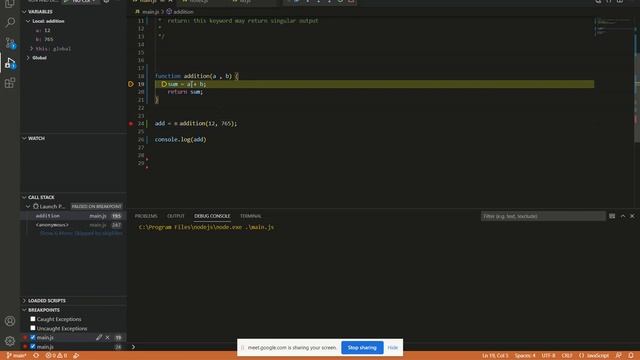Switch to the TERMINAL tab

pos(251,216)
